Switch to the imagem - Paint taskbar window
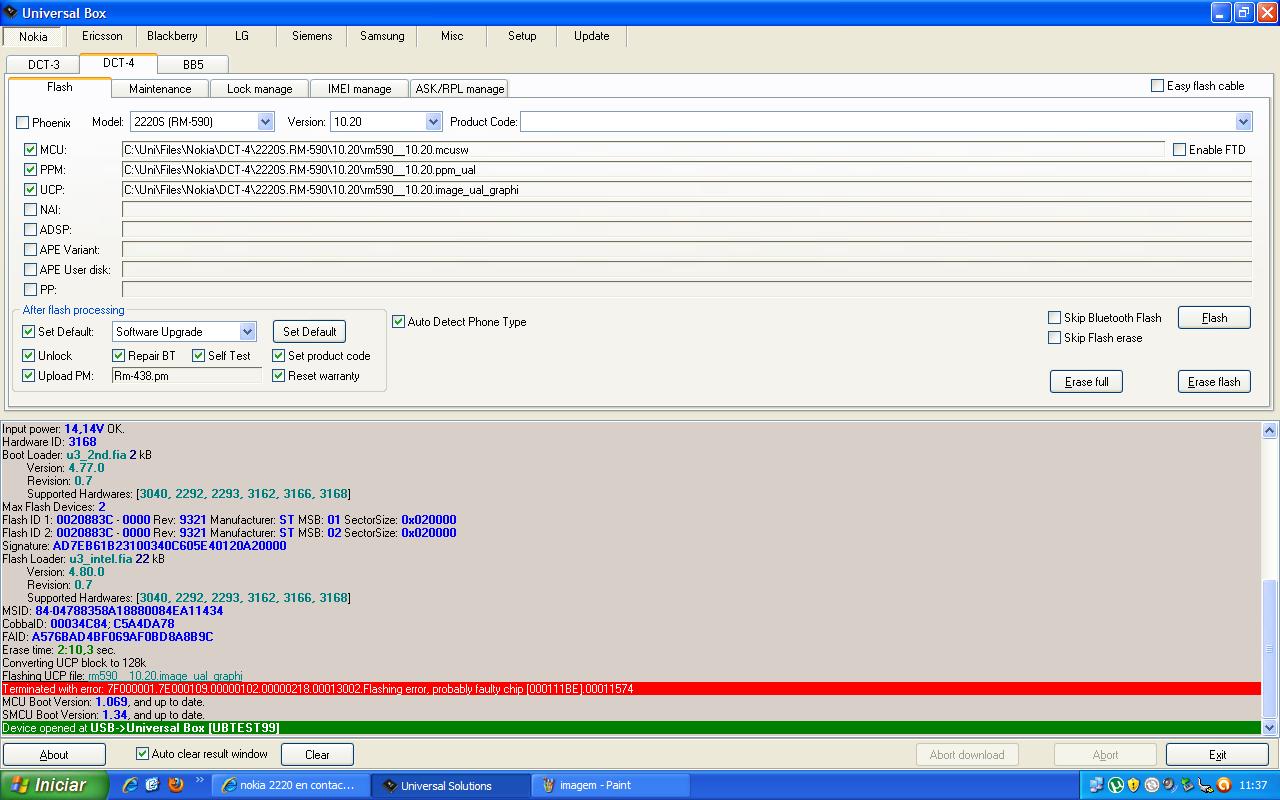1280x800 pixels. pyautogui.click(x=609, y=785)
